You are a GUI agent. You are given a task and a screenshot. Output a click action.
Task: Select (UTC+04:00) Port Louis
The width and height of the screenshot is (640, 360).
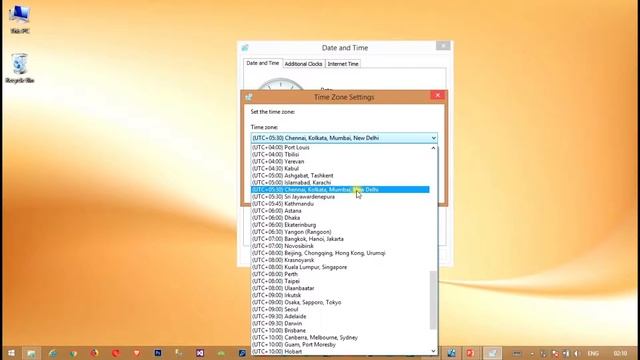point(340,147)
